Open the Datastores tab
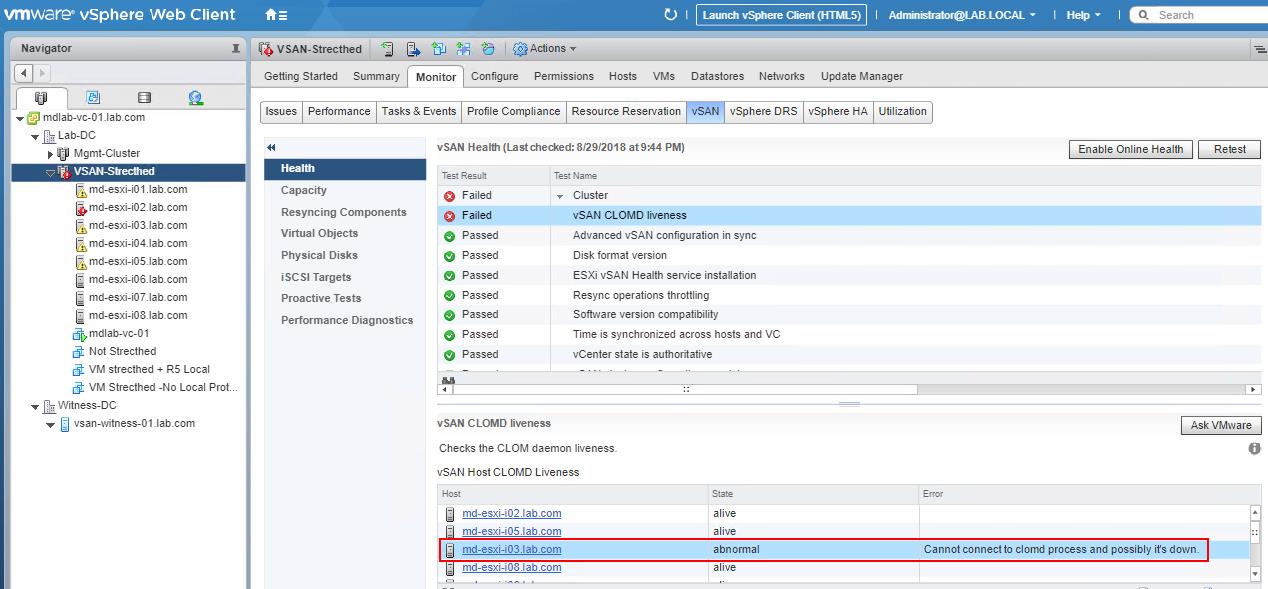Viewport: 1268px width, 589px height. point(717,76)
